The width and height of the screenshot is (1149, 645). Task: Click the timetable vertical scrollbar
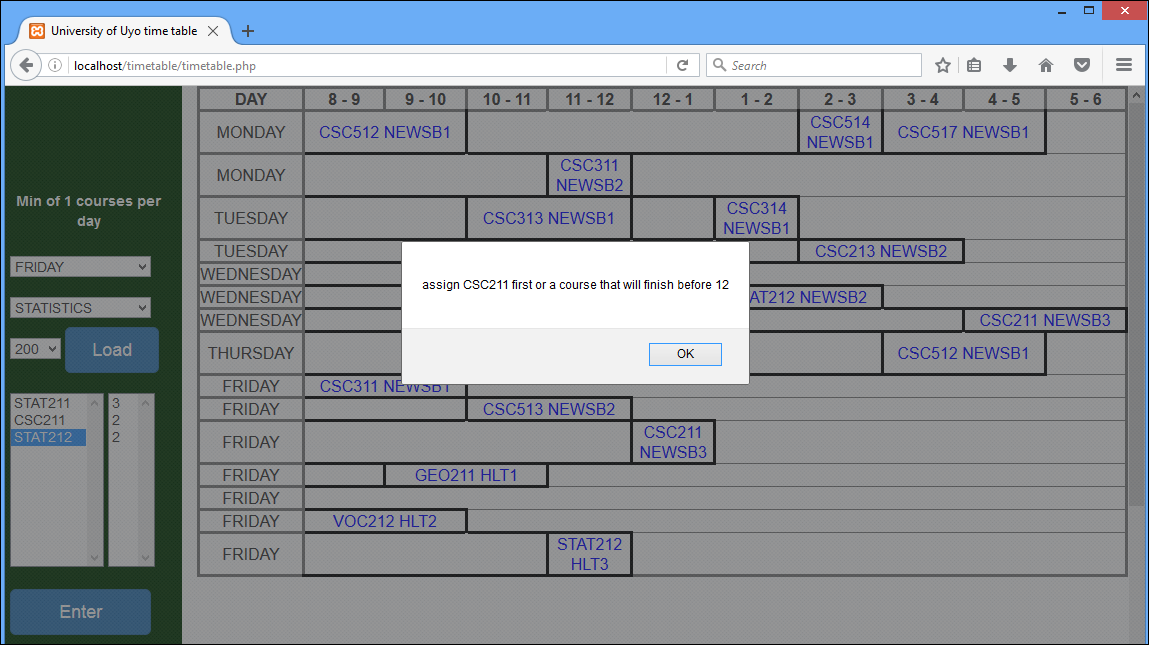pyautogui.click(x=1135, y=300)
